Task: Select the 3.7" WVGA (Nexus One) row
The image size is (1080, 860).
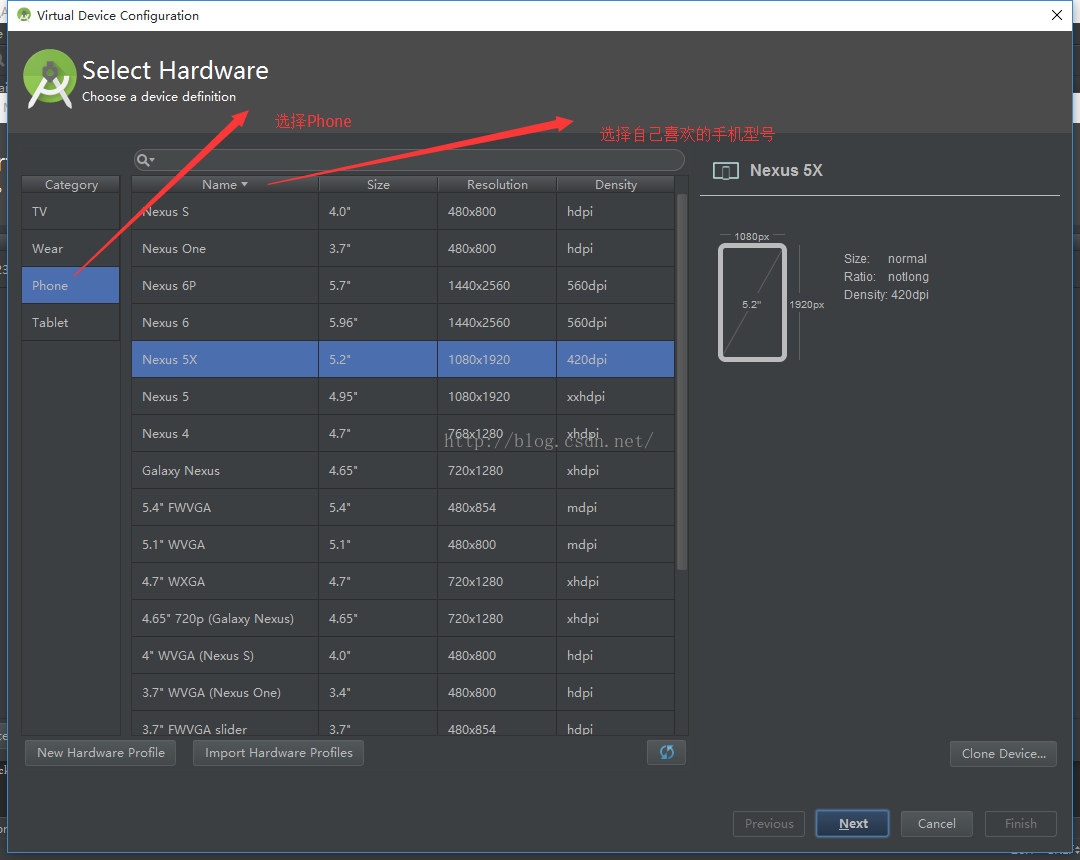Action: click(403, 693)
